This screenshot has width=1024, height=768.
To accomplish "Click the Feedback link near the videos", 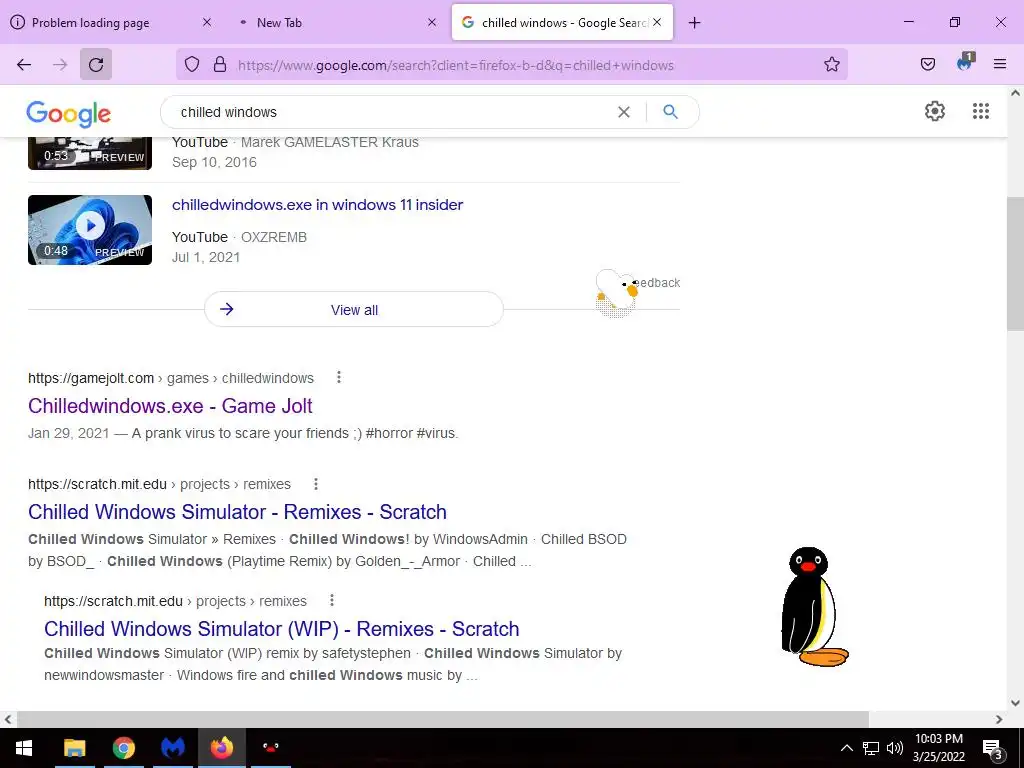I will pyautogui.click(x=656, y=283).
